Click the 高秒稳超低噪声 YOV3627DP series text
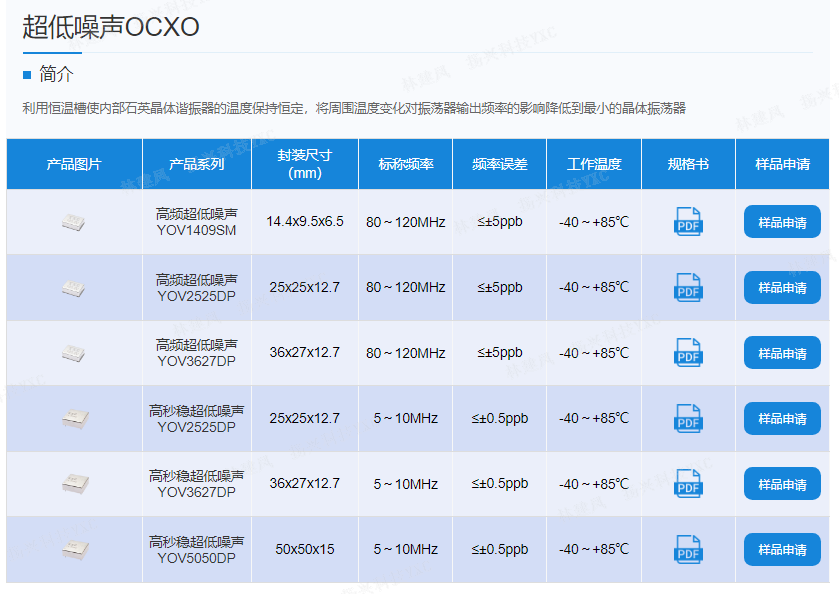This screenshot has width=839, height=594. pyautogui.click(x=197, y=484)
